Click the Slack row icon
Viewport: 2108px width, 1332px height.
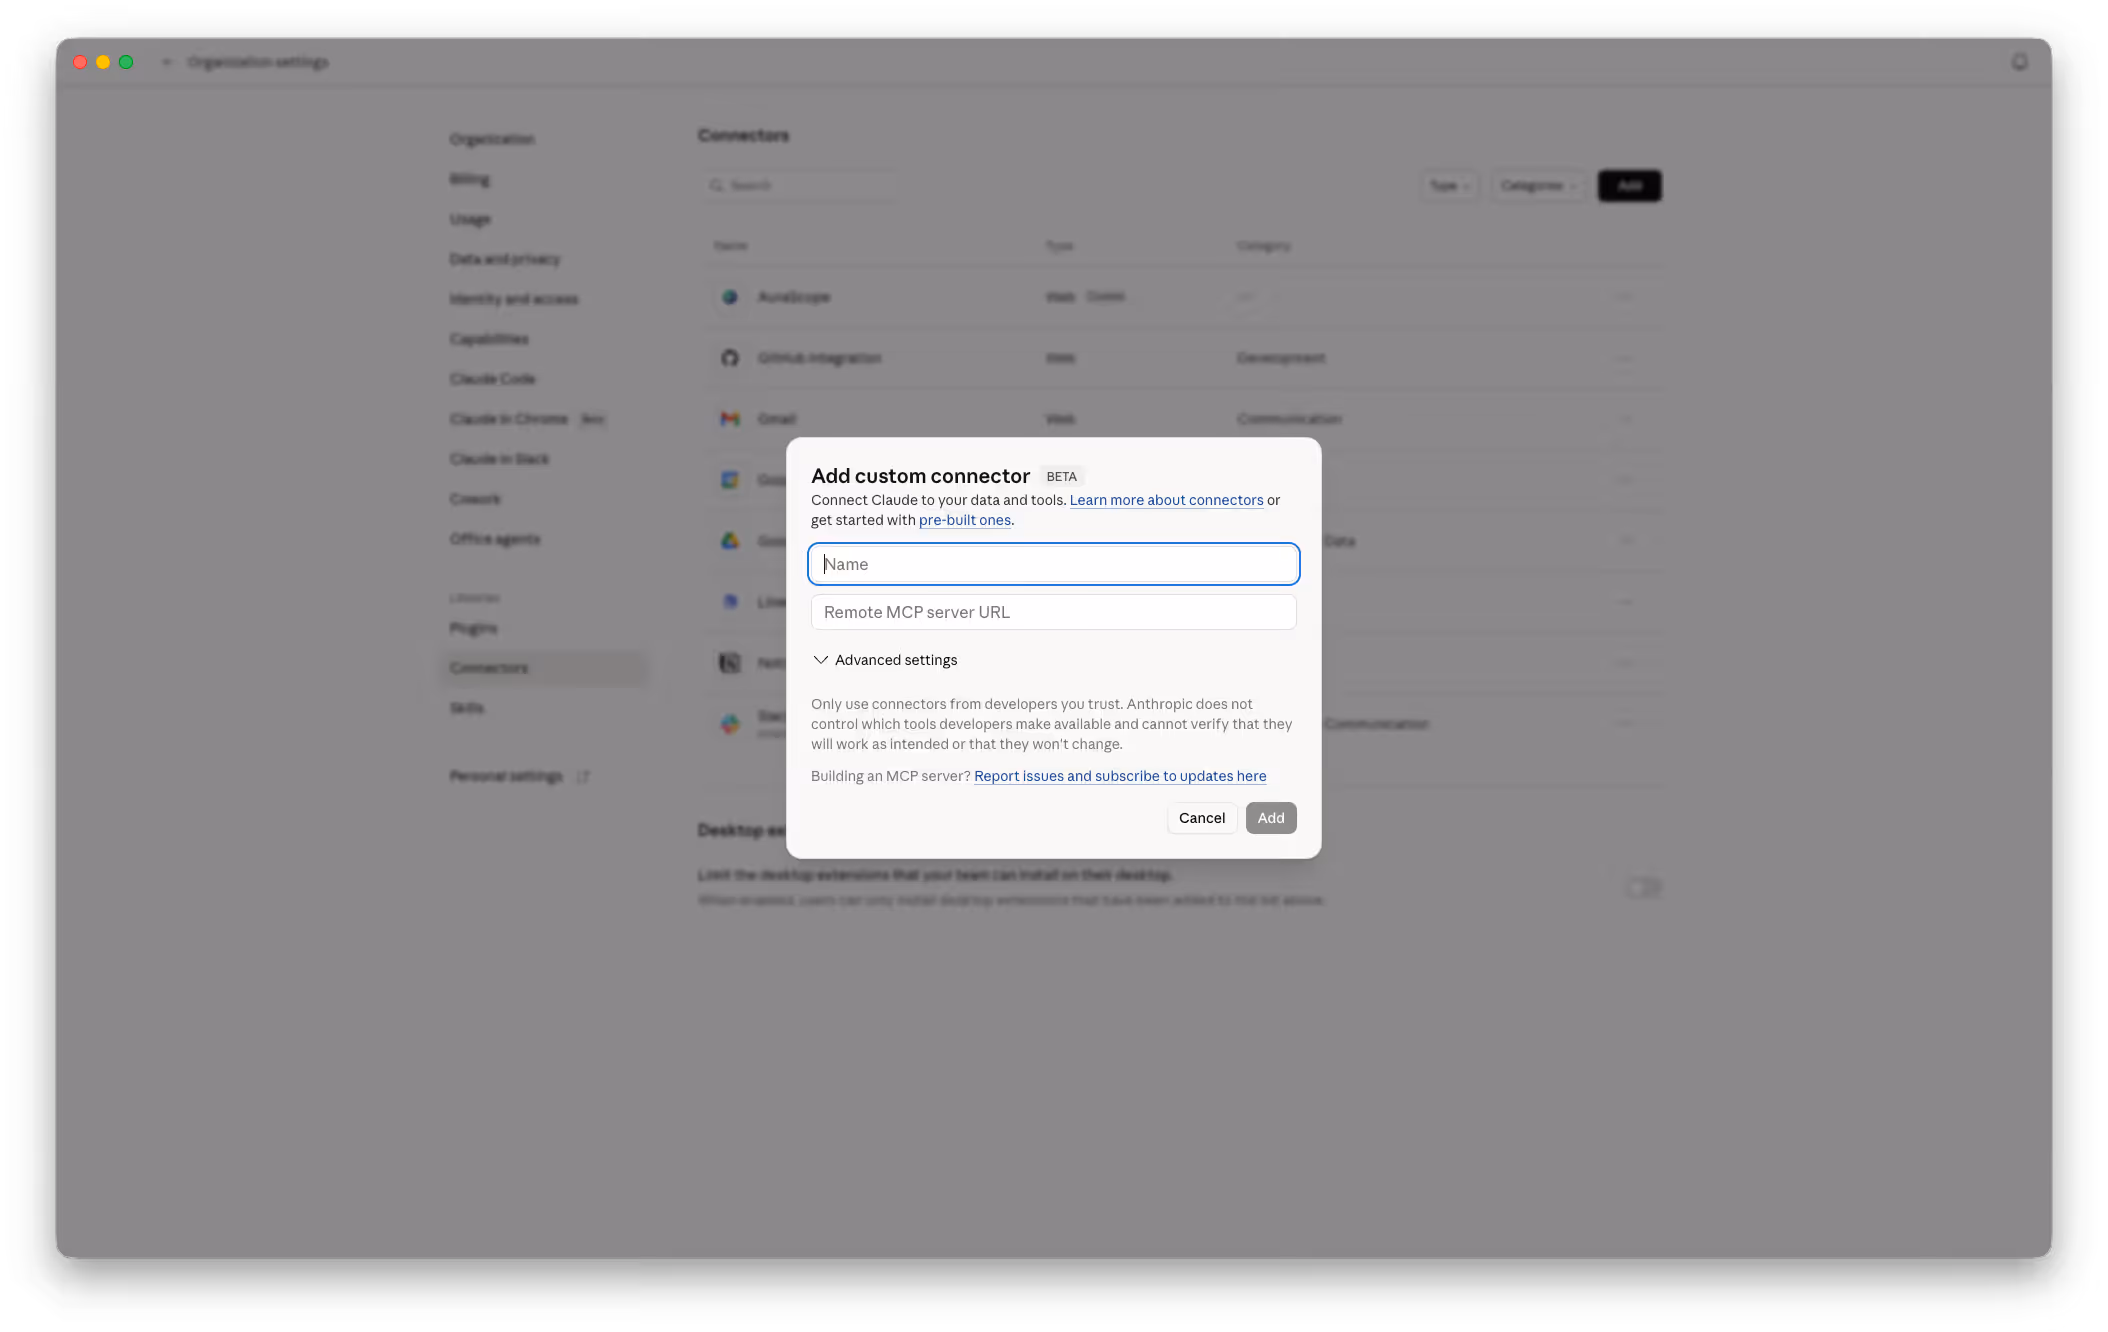tap(730, 724)
